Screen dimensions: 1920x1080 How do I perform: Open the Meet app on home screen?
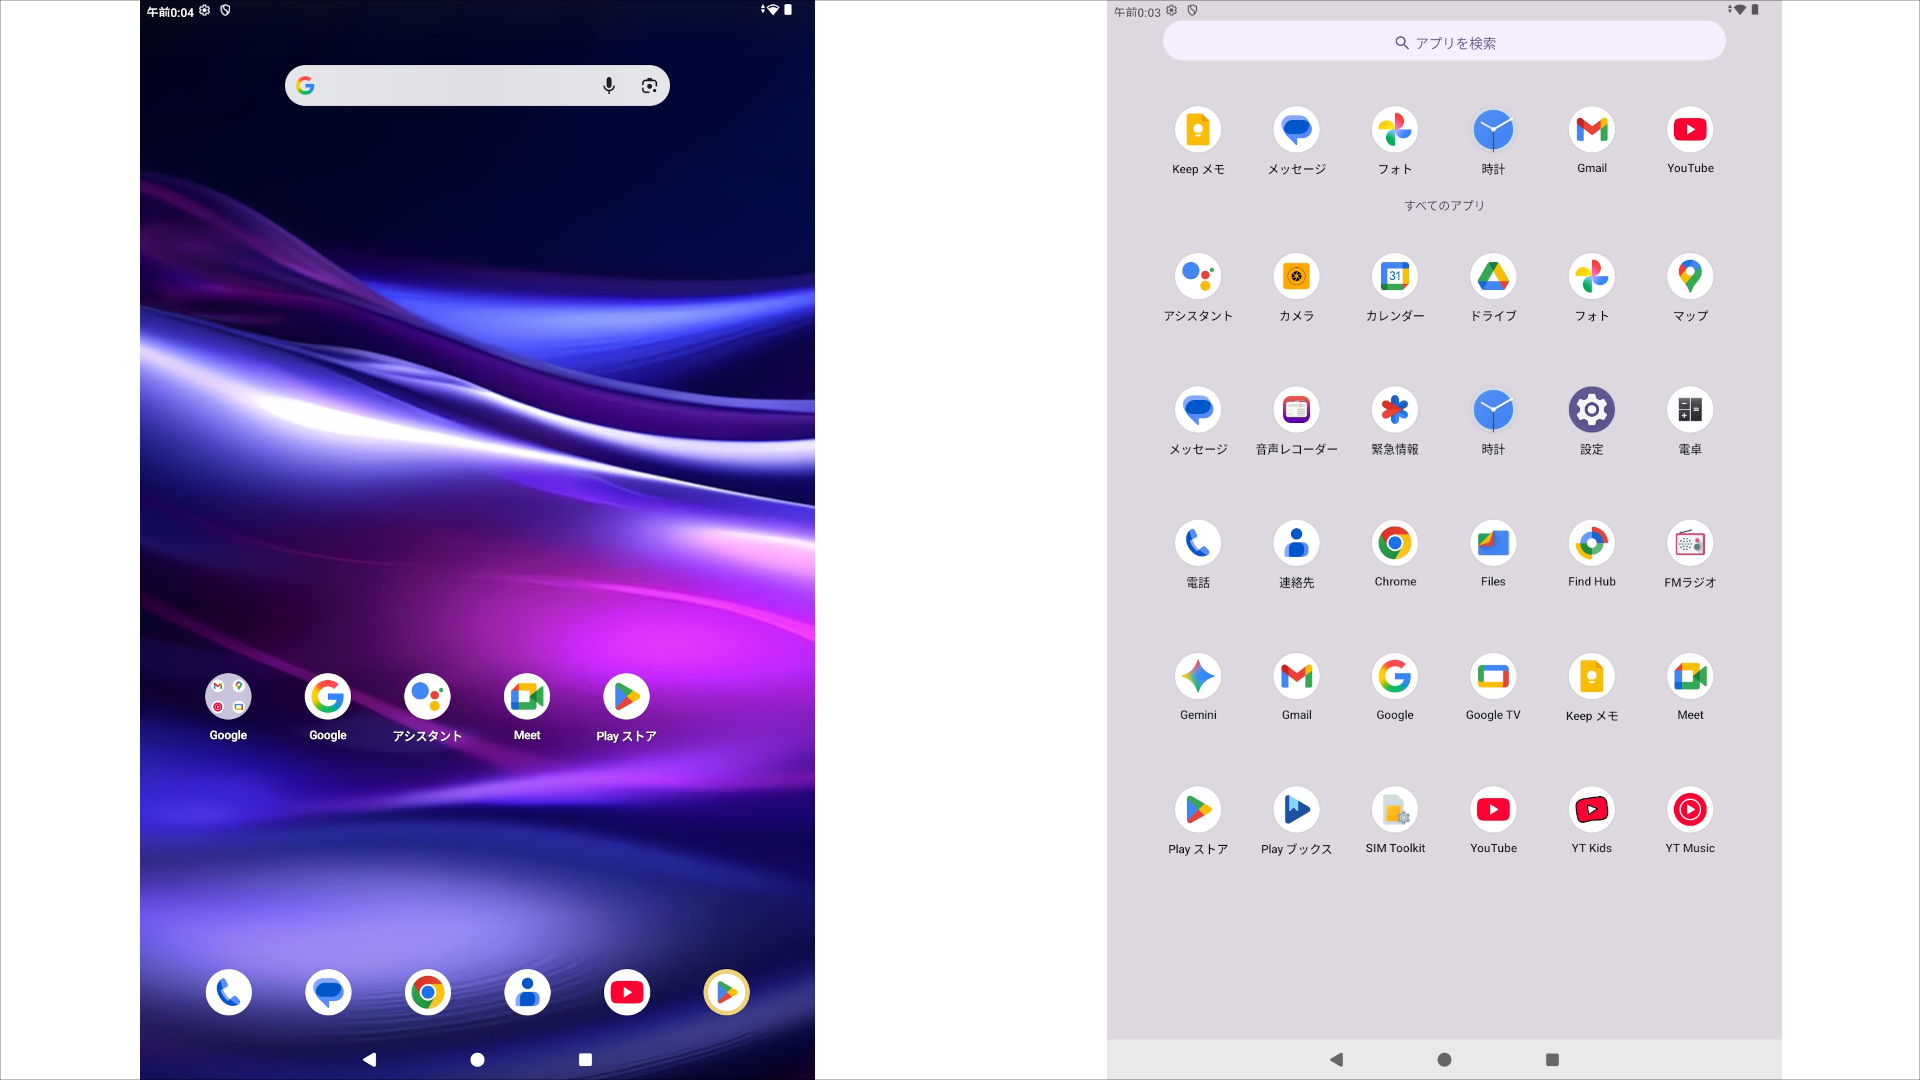click(527, 697)
